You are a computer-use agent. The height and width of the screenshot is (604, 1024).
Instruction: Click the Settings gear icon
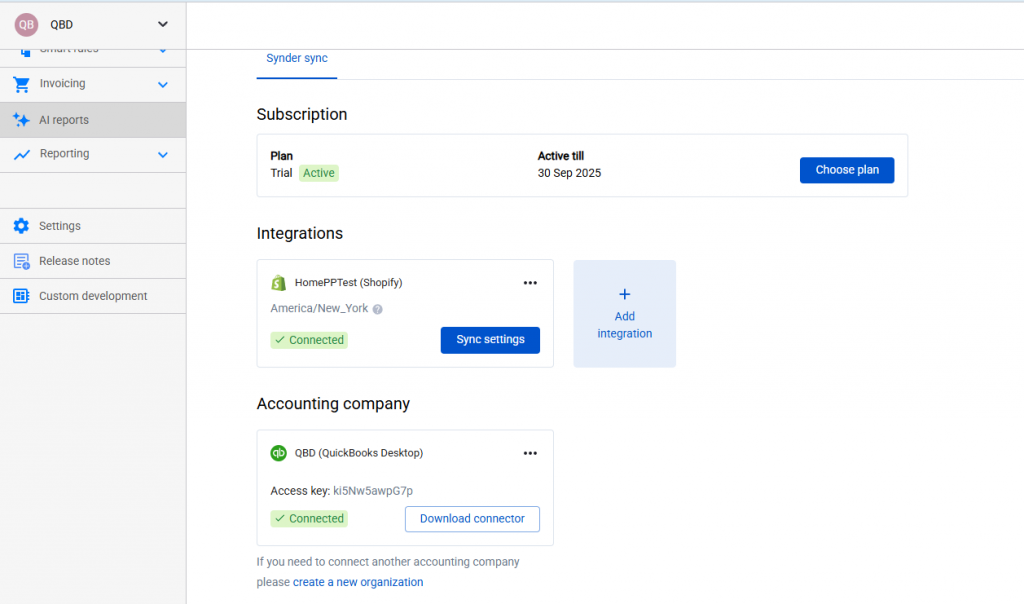tap(21, 226)
